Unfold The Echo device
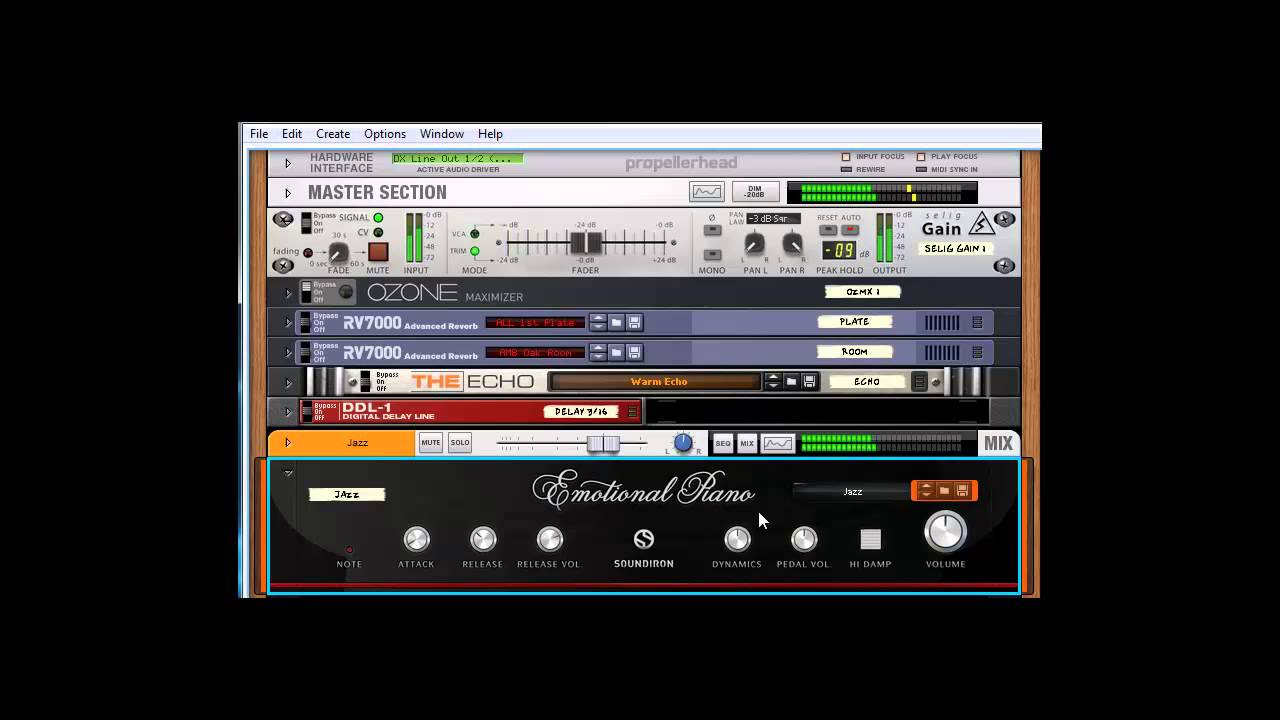 288,382
